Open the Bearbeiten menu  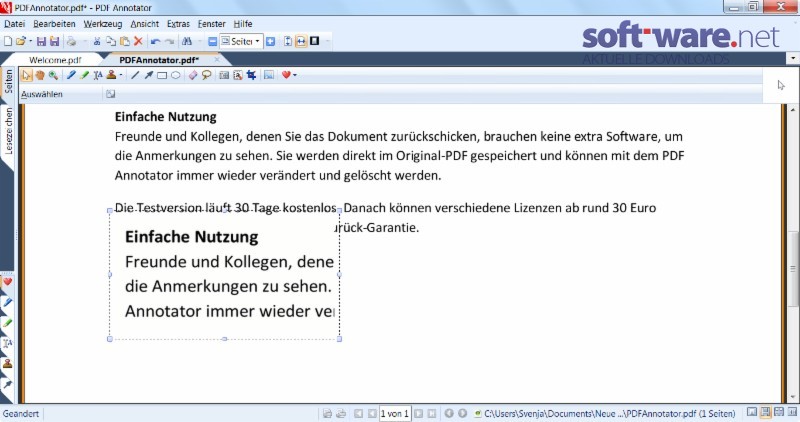[54, 24]
